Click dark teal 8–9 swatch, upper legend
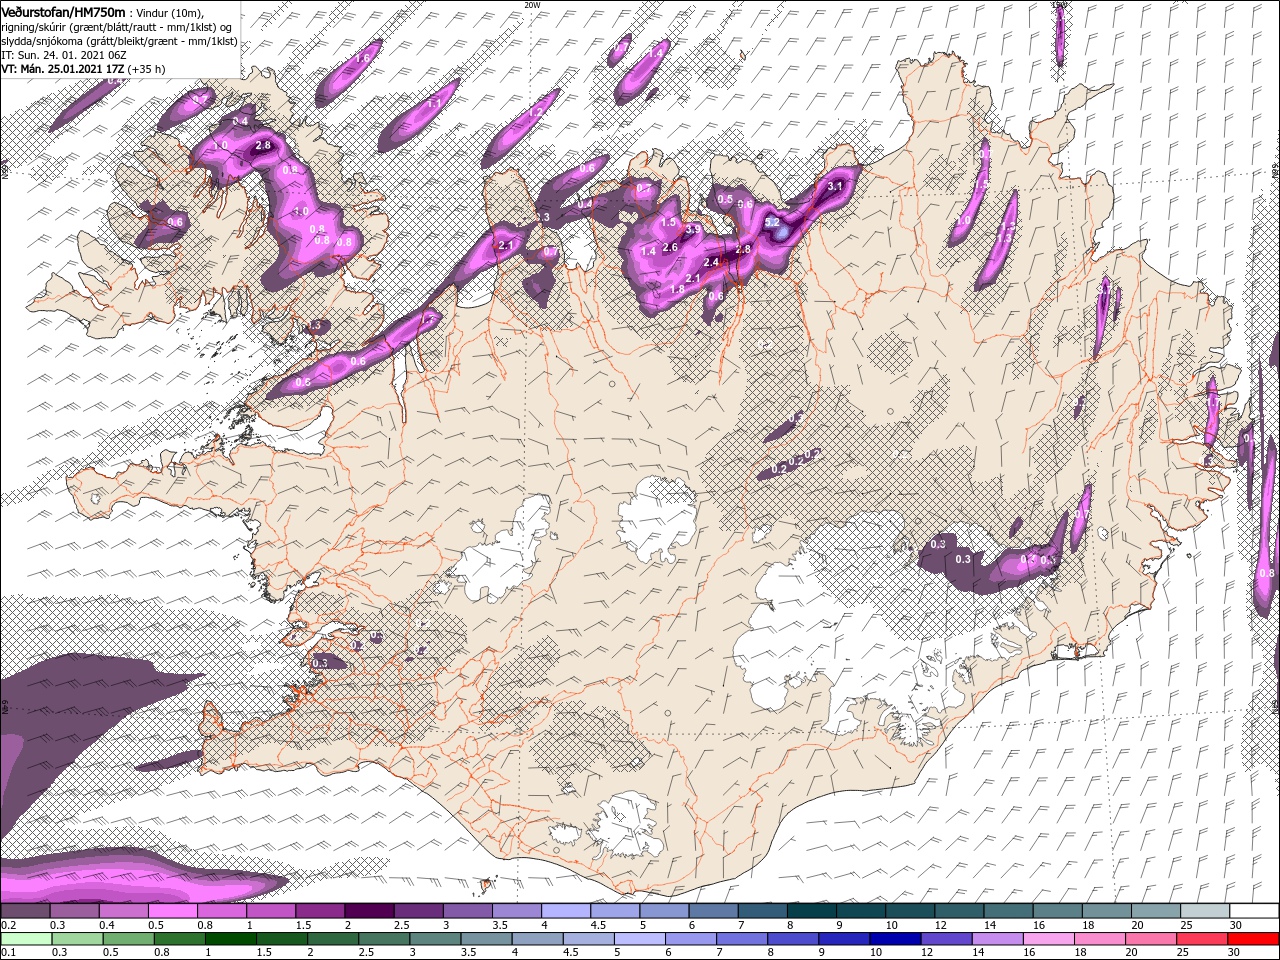Image resolution: width=1280 pixels, height=960 pixels. pos(811,911)
